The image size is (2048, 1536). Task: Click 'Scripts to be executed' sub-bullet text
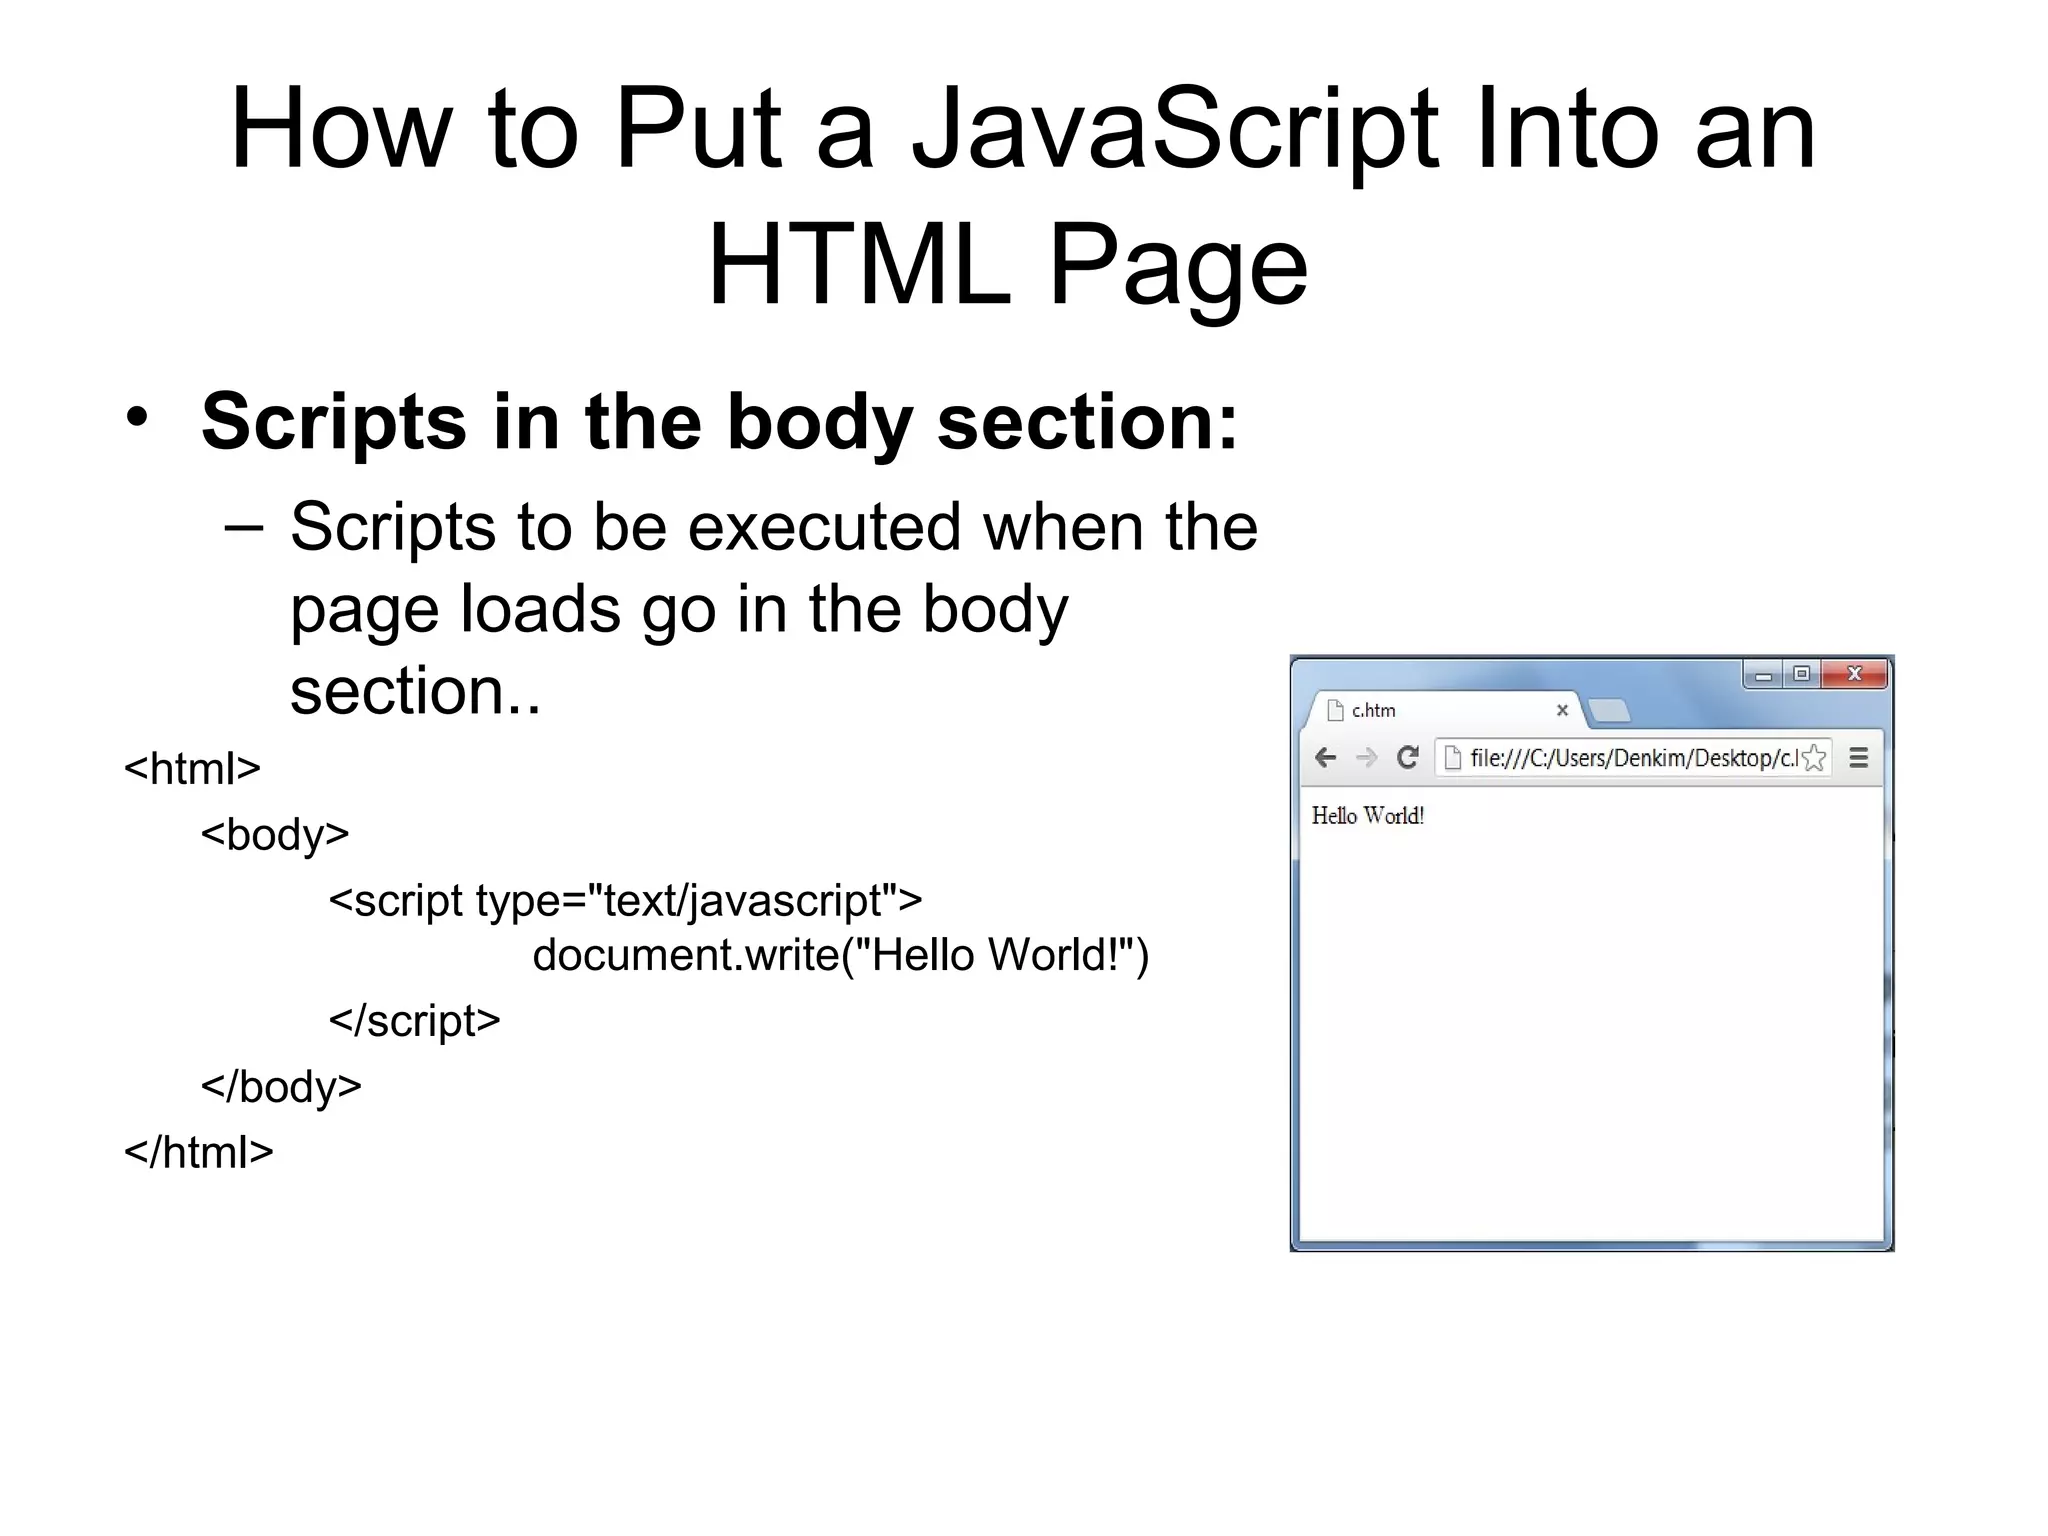[774, 609]
